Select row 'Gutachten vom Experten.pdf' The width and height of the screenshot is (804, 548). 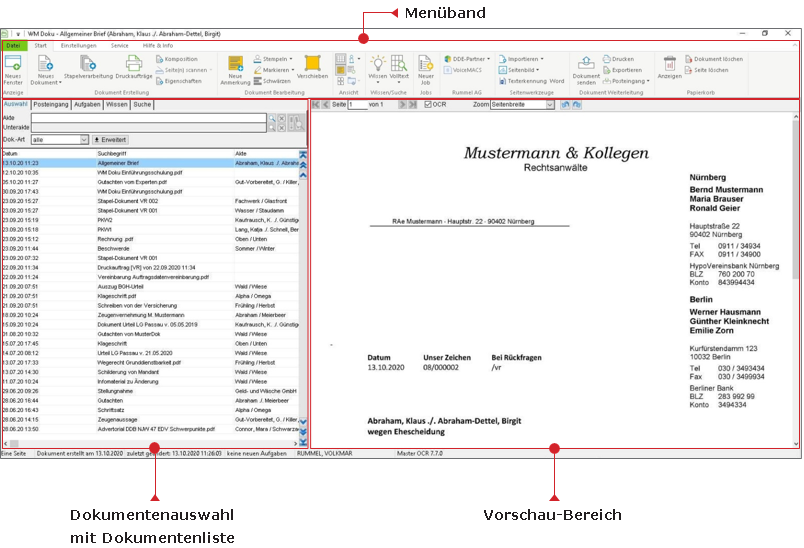coord(151,182)
